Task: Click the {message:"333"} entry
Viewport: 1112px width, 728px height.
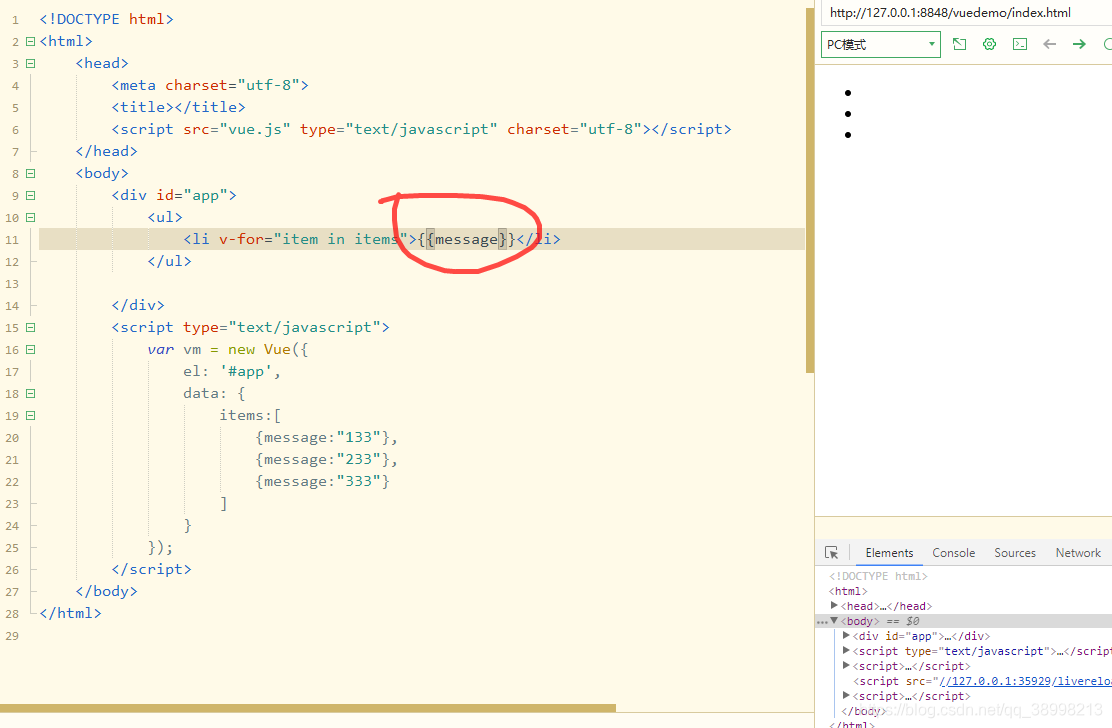Action: (x=322, y=481)
